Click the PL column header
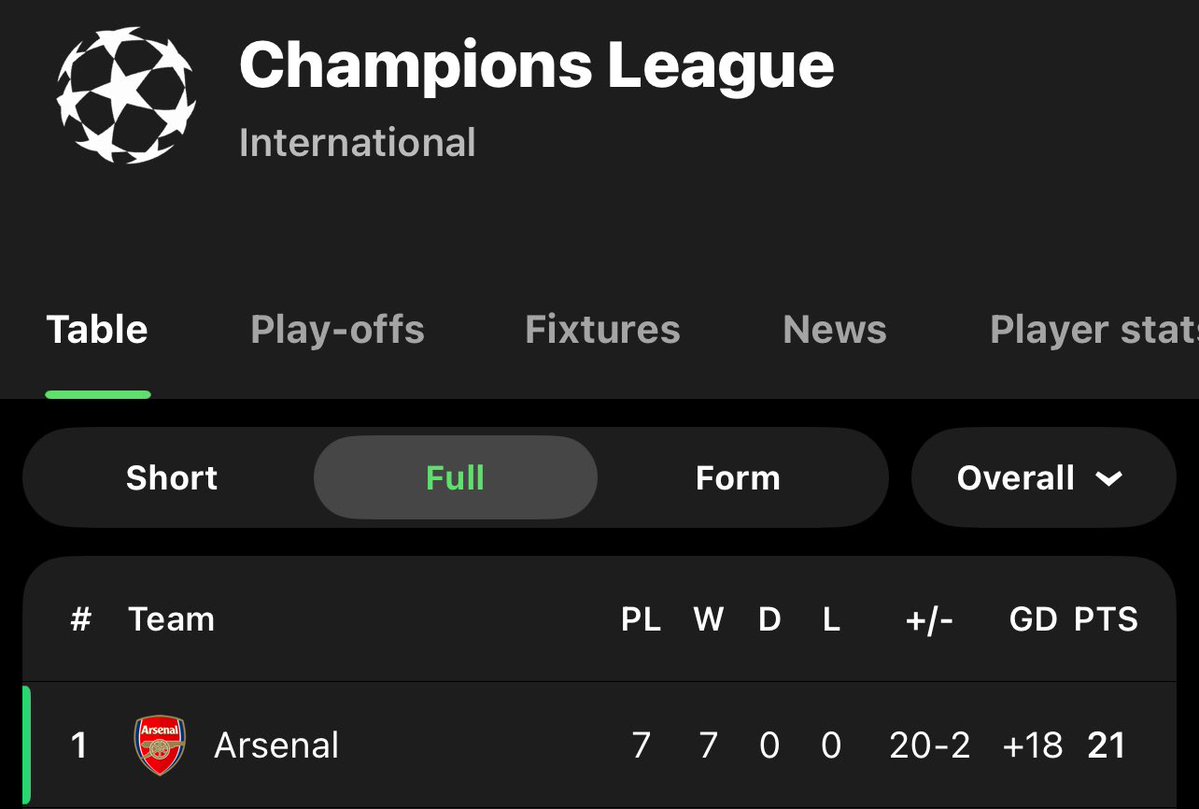 (x=641, y=620)
